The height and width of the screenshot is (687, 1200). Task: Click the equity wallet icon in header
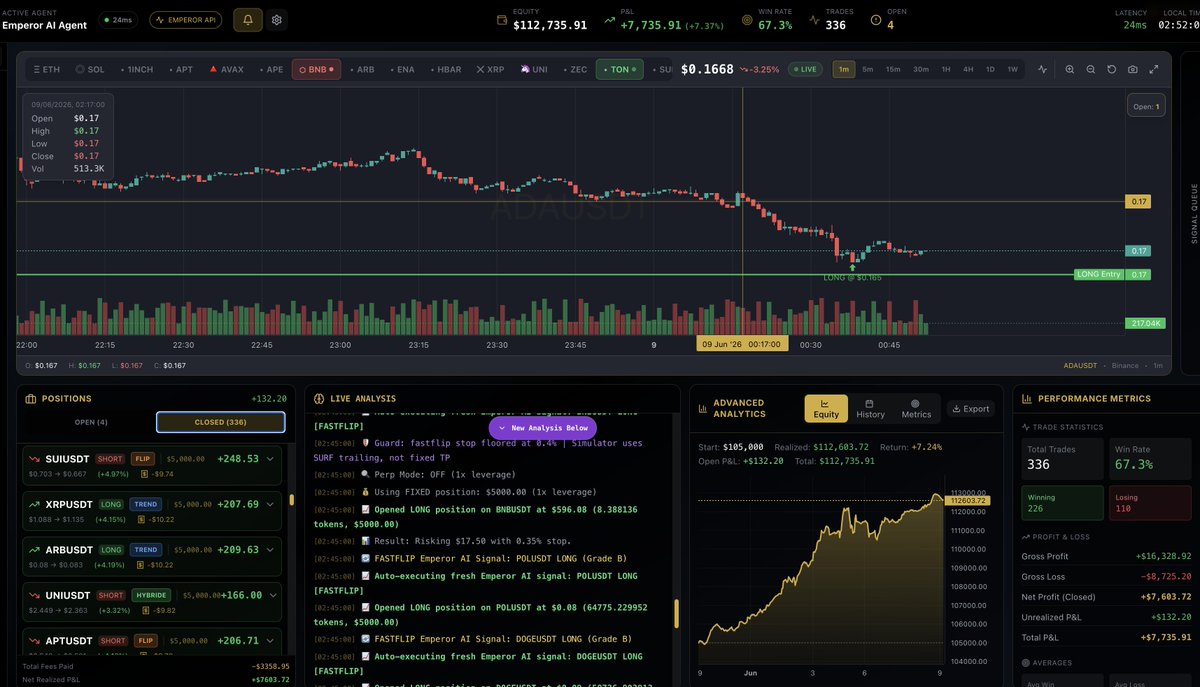pos(502,19)
